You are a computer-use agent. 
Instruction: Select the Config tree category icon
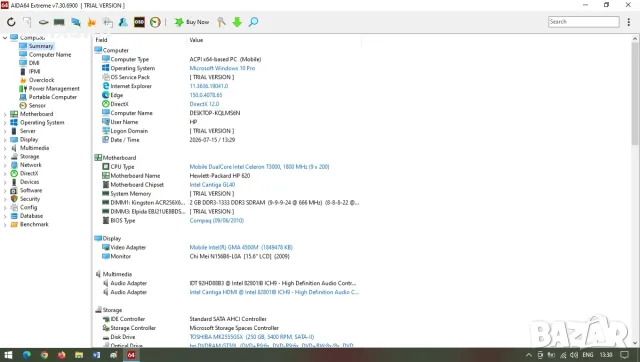click(14, 207)
